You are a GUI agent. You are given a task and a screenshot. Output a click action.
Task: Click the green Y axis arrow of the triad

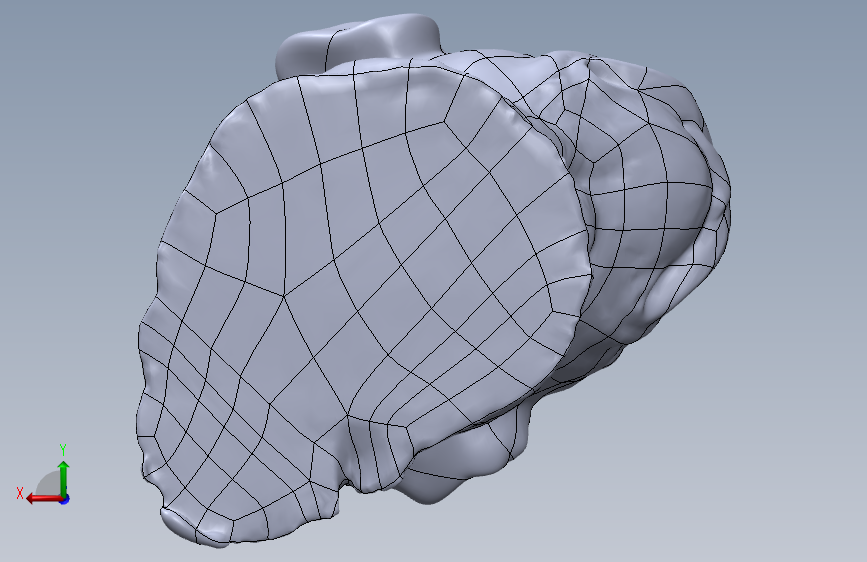pos(64,479)
